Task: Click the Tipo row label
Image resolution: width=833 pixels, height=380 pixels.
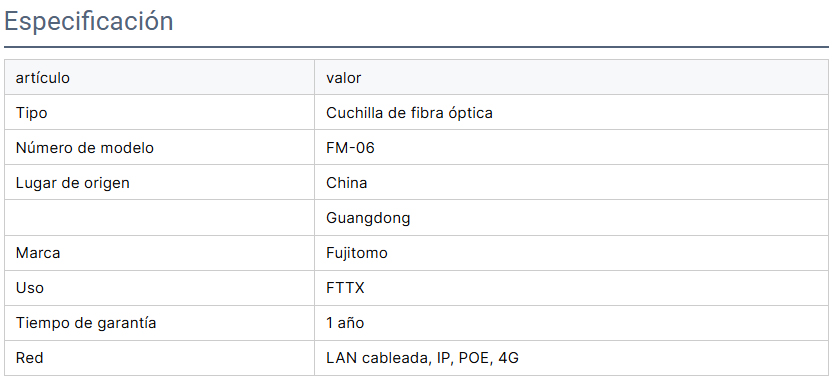Action: (31, 113)
